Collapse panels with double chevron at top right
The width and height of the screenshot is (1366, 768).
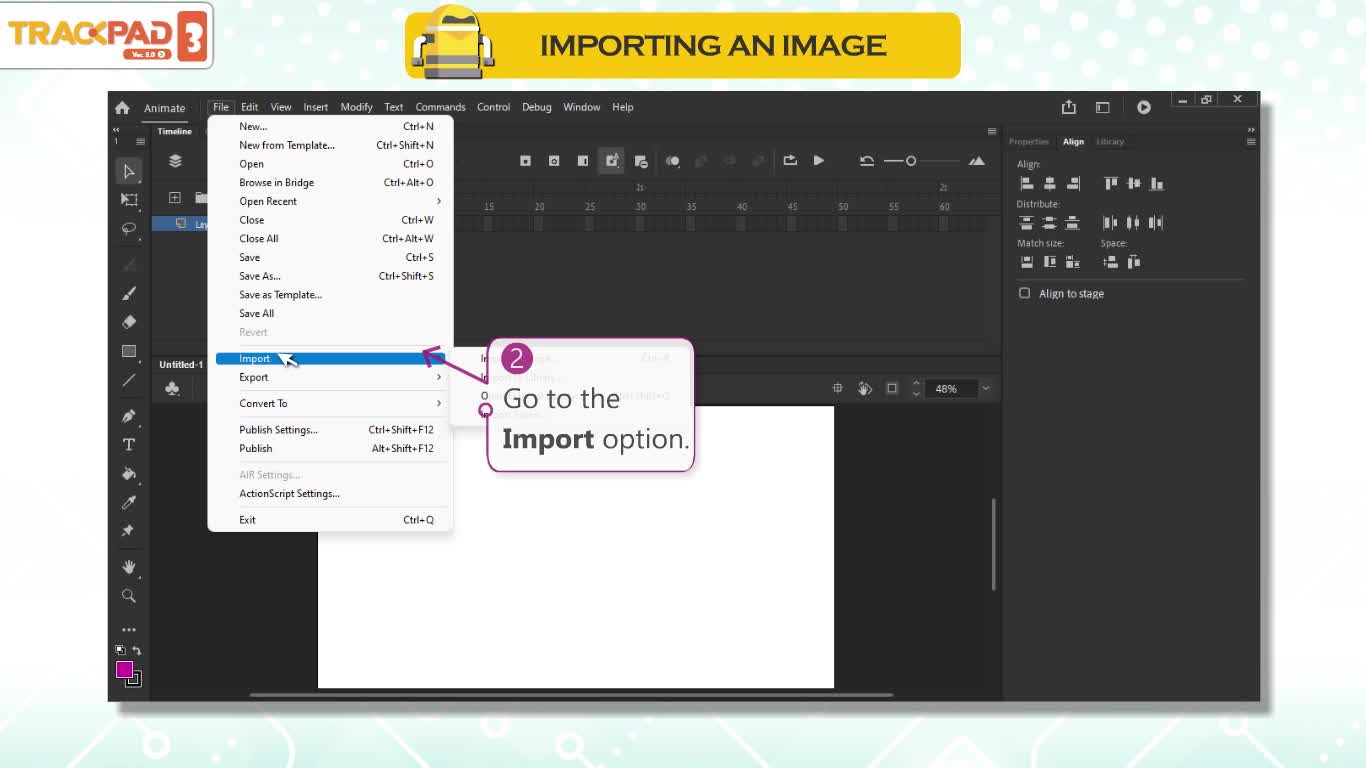pyautogui.click(x=1251, y=130)
